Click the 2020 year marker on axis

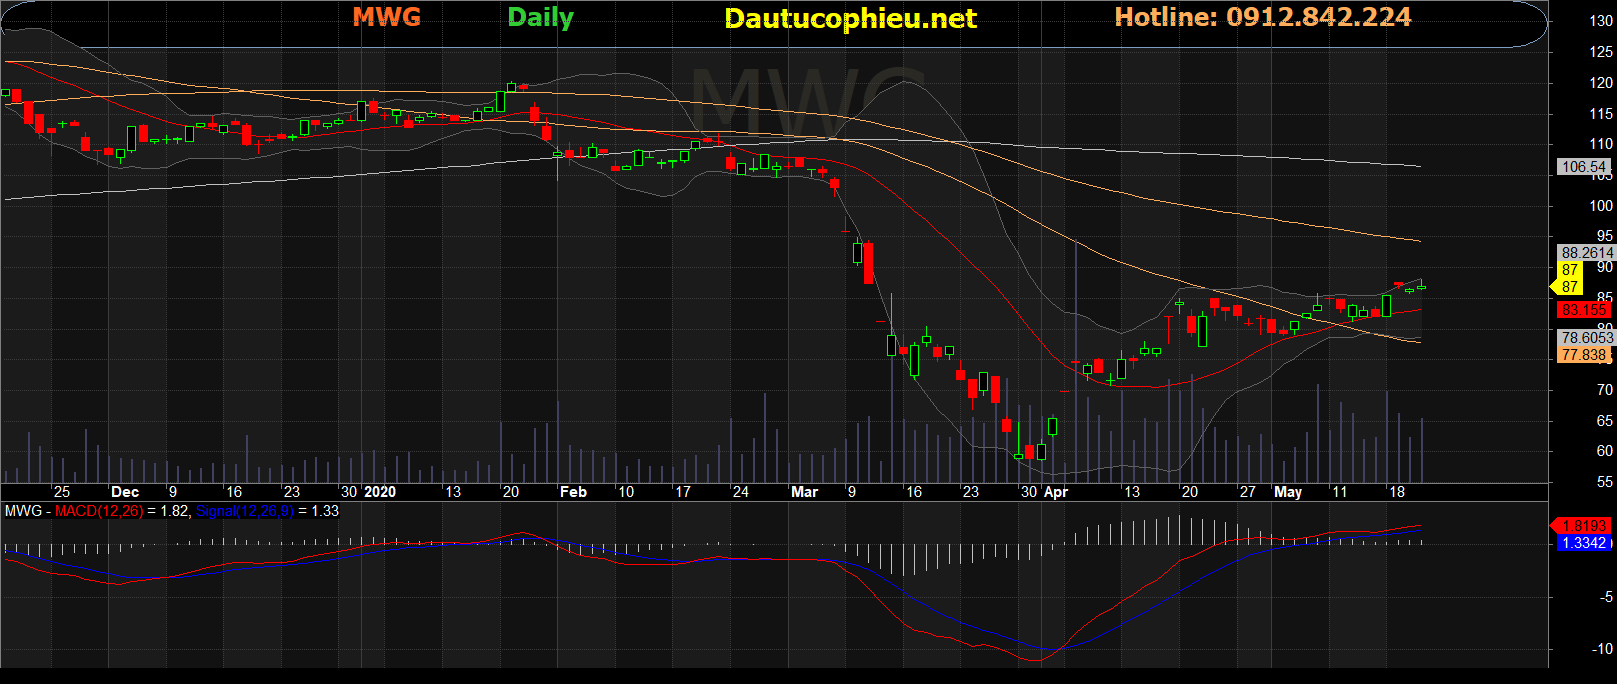380,492
